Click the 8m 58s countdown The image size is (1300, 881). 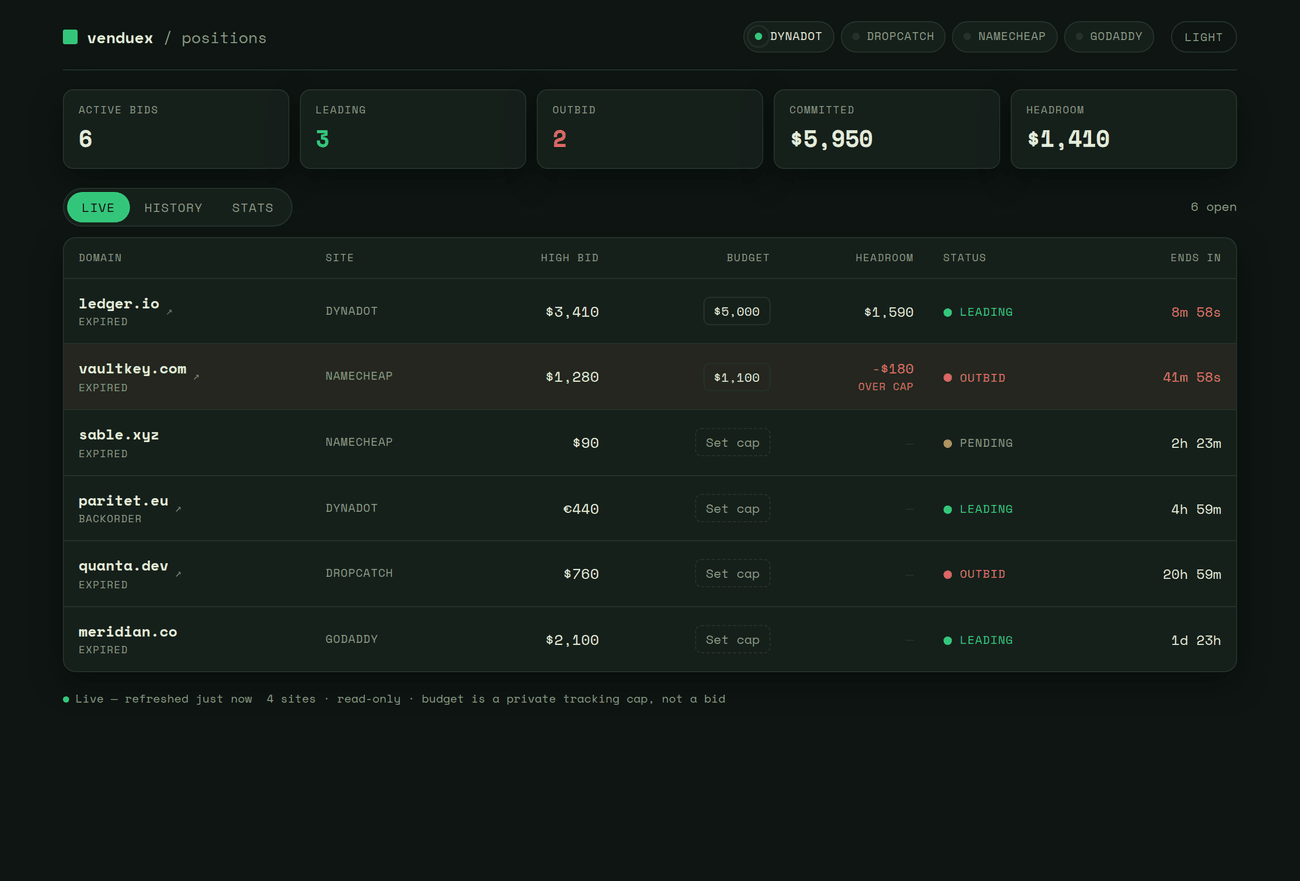click(1196, 312)
